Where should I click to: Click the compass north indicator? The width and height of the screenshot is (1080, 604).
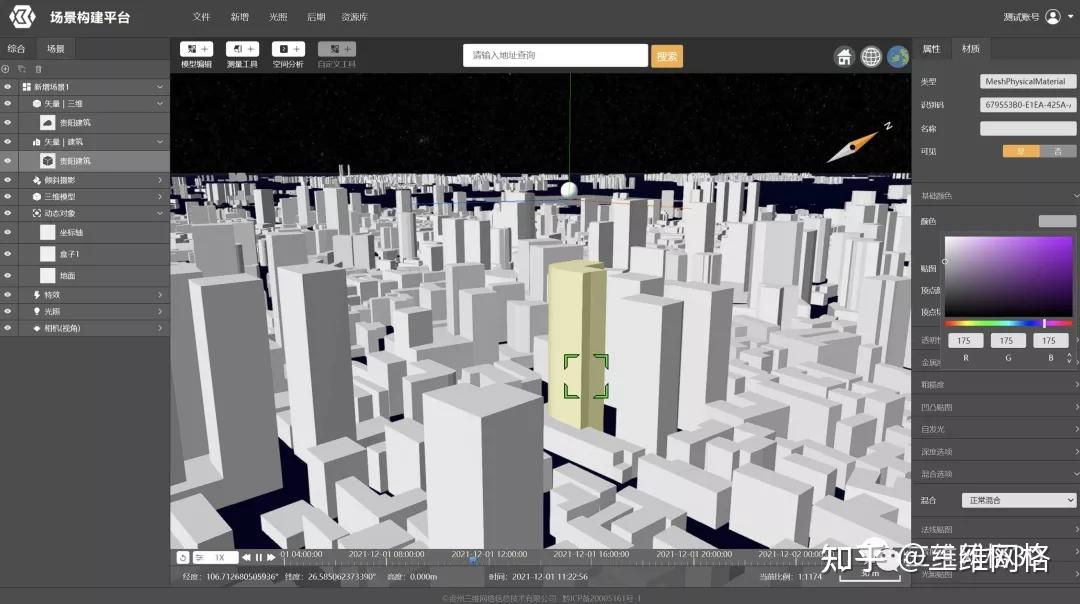click(858, 143)
